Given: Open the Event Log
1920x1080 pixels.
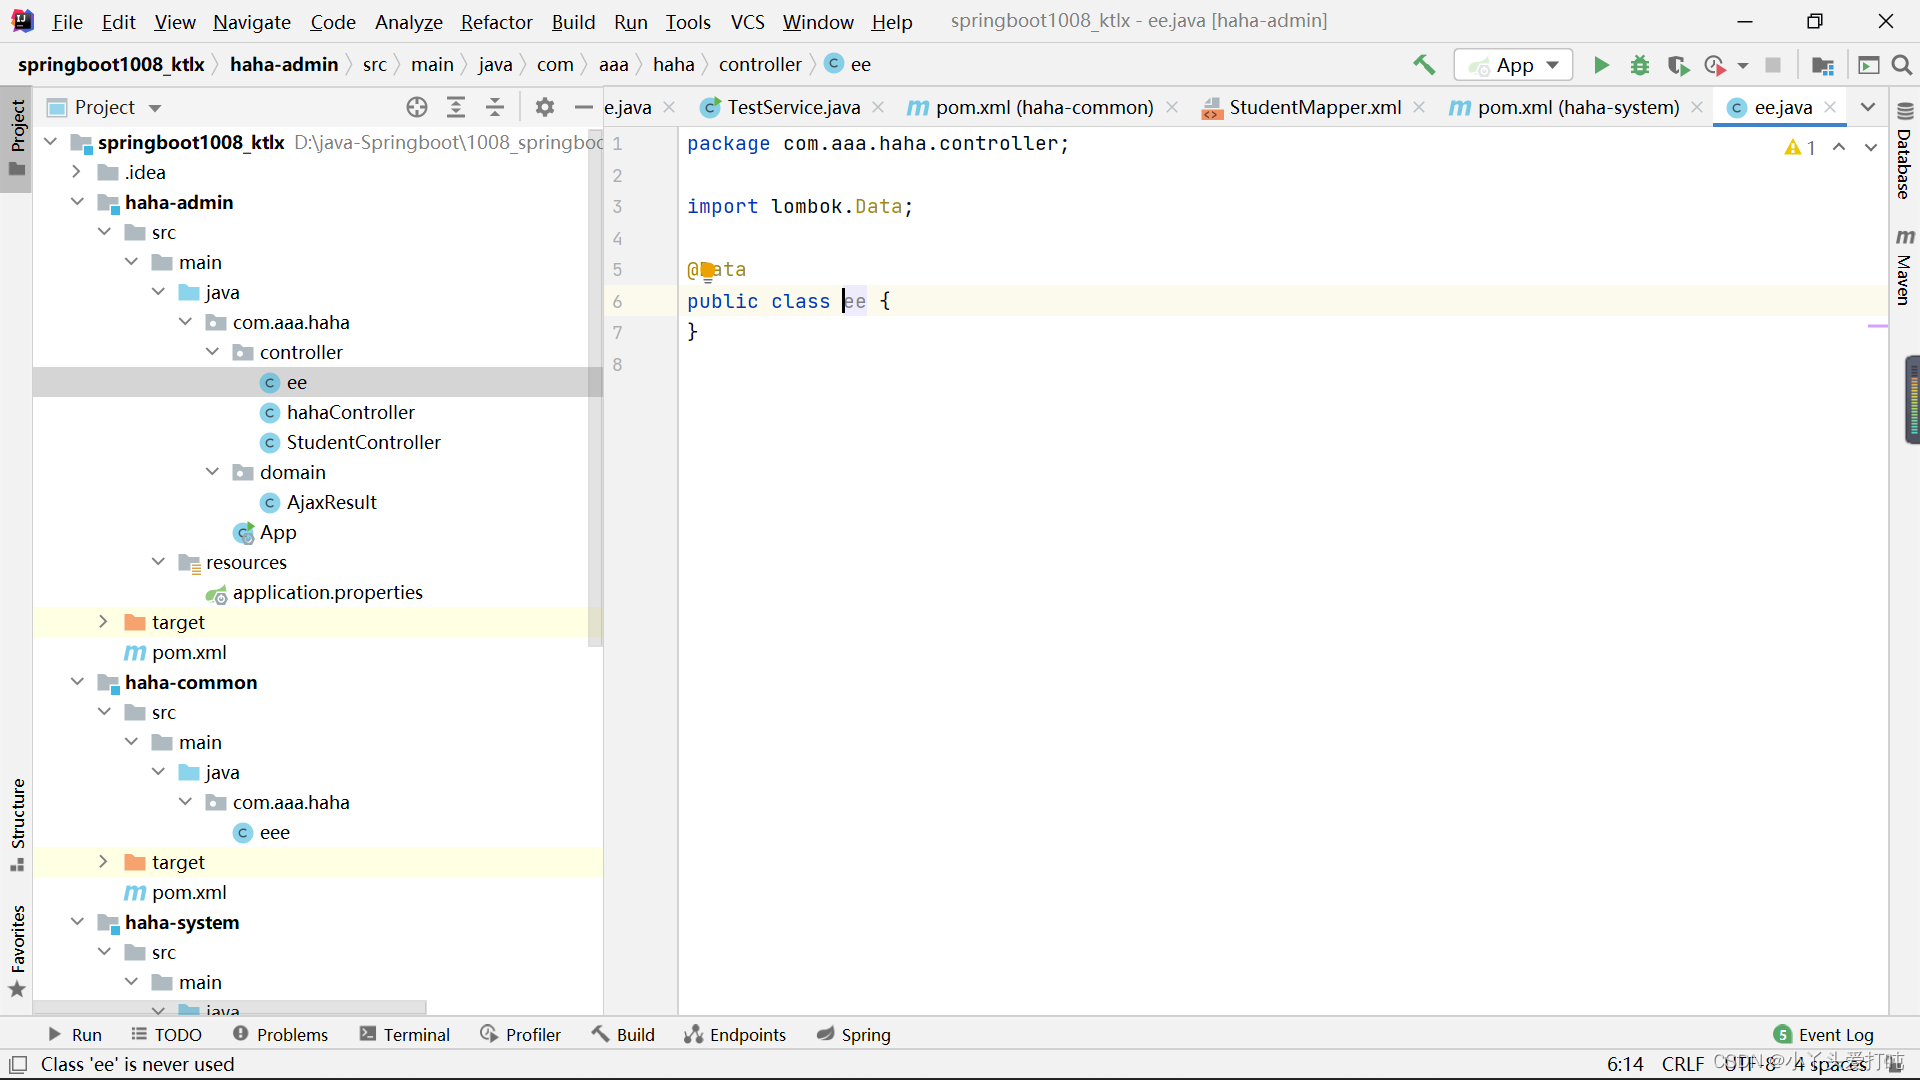Looking at the screenshot, I should [x=1823, y=1035].
